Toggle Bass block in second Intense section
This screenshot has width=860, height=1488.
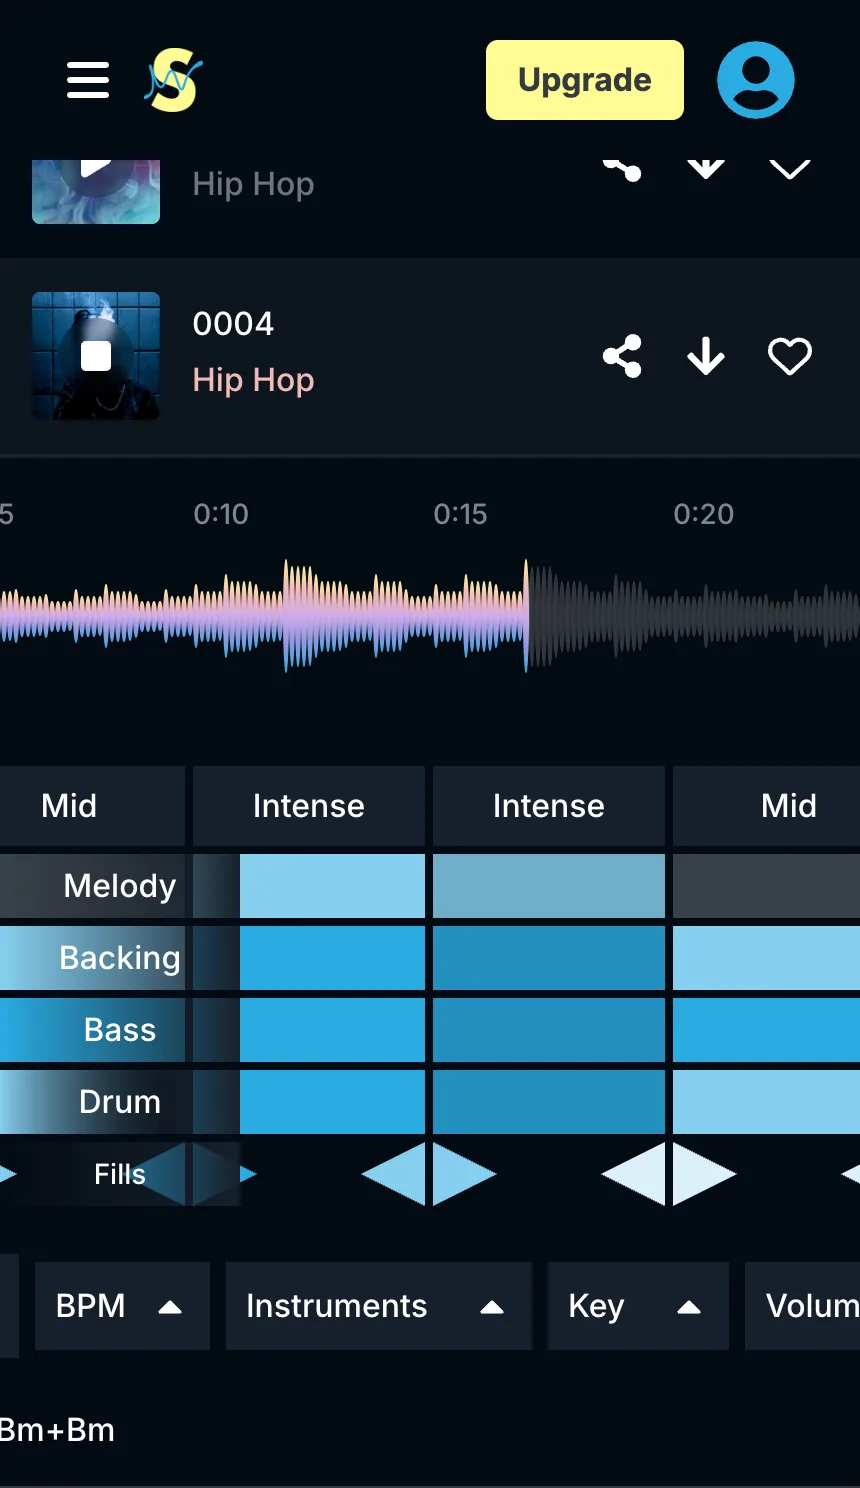[549, 1030]
